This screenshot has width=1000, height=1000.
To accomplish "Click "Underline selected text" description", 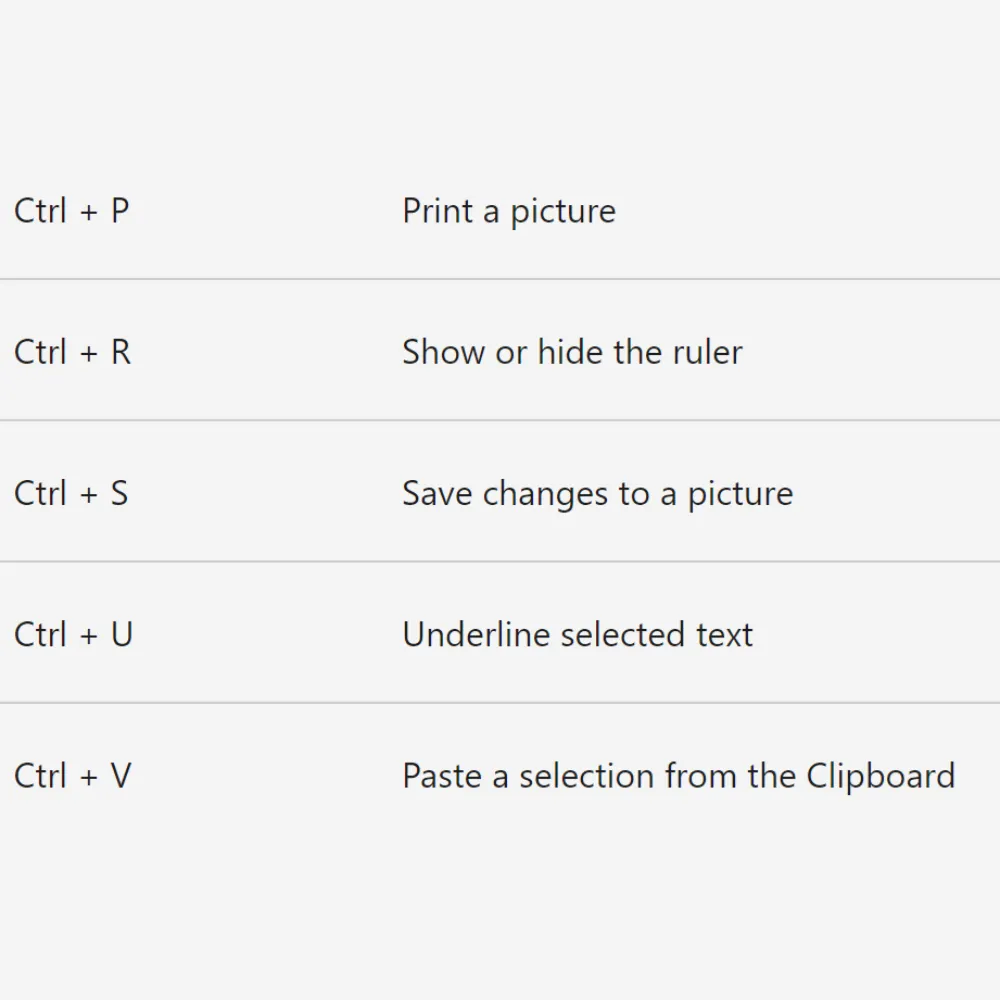I will (x=577, y=634).
